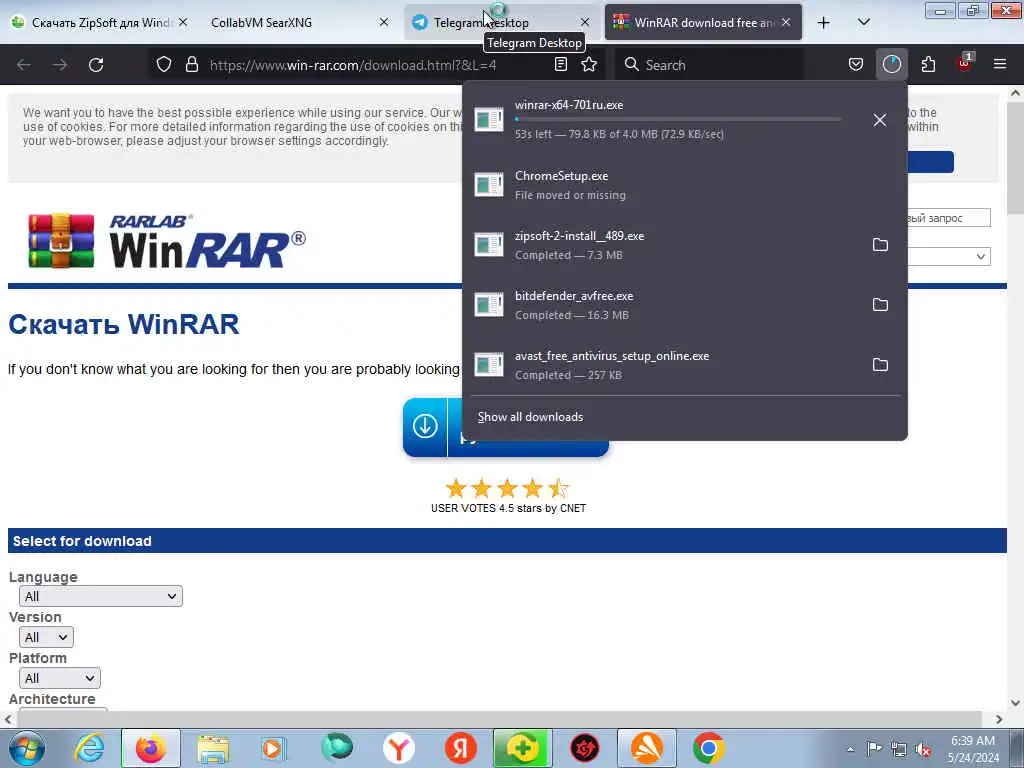Open the Platform dropdown
The width and height of the screenshot is (1024, 768).
59,679
